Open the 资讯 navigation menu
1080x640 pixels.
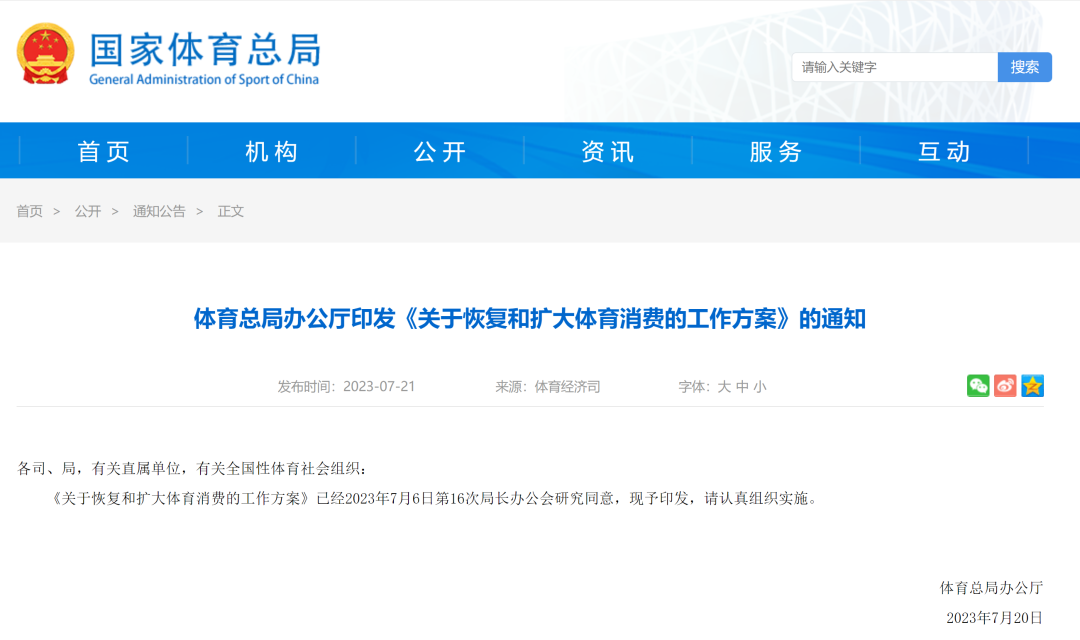608,150
